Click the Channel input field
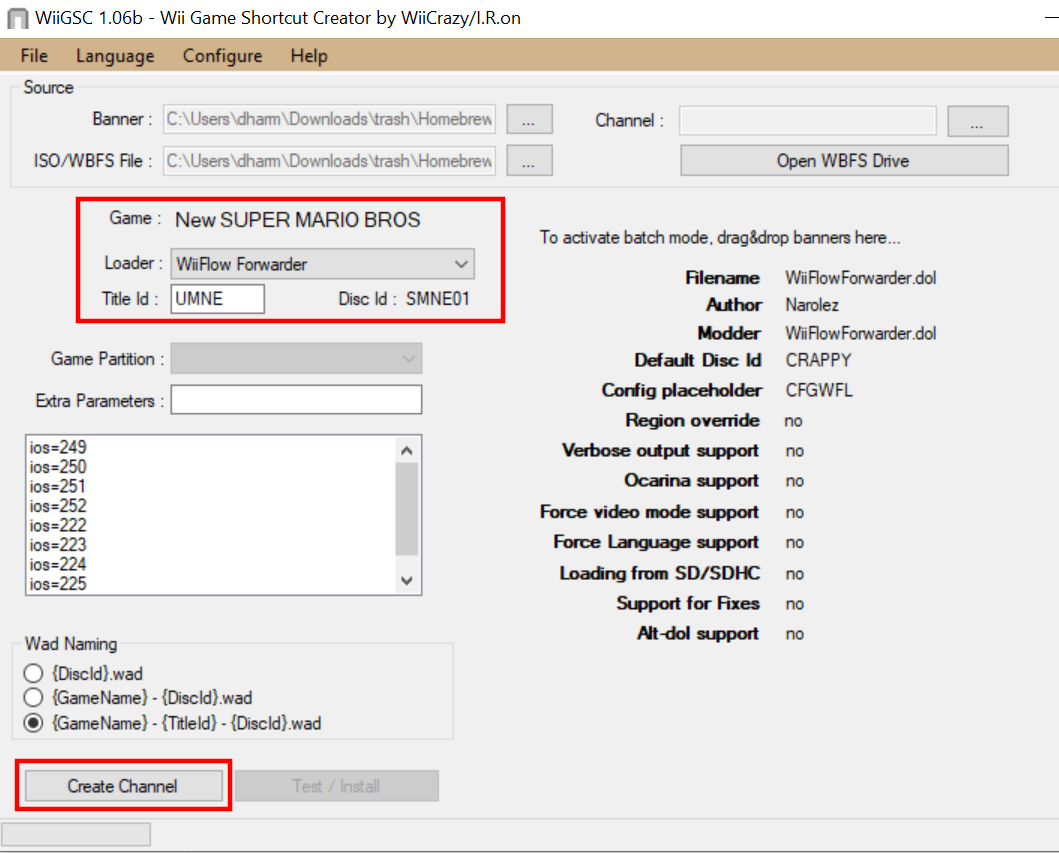 point(808,120)
